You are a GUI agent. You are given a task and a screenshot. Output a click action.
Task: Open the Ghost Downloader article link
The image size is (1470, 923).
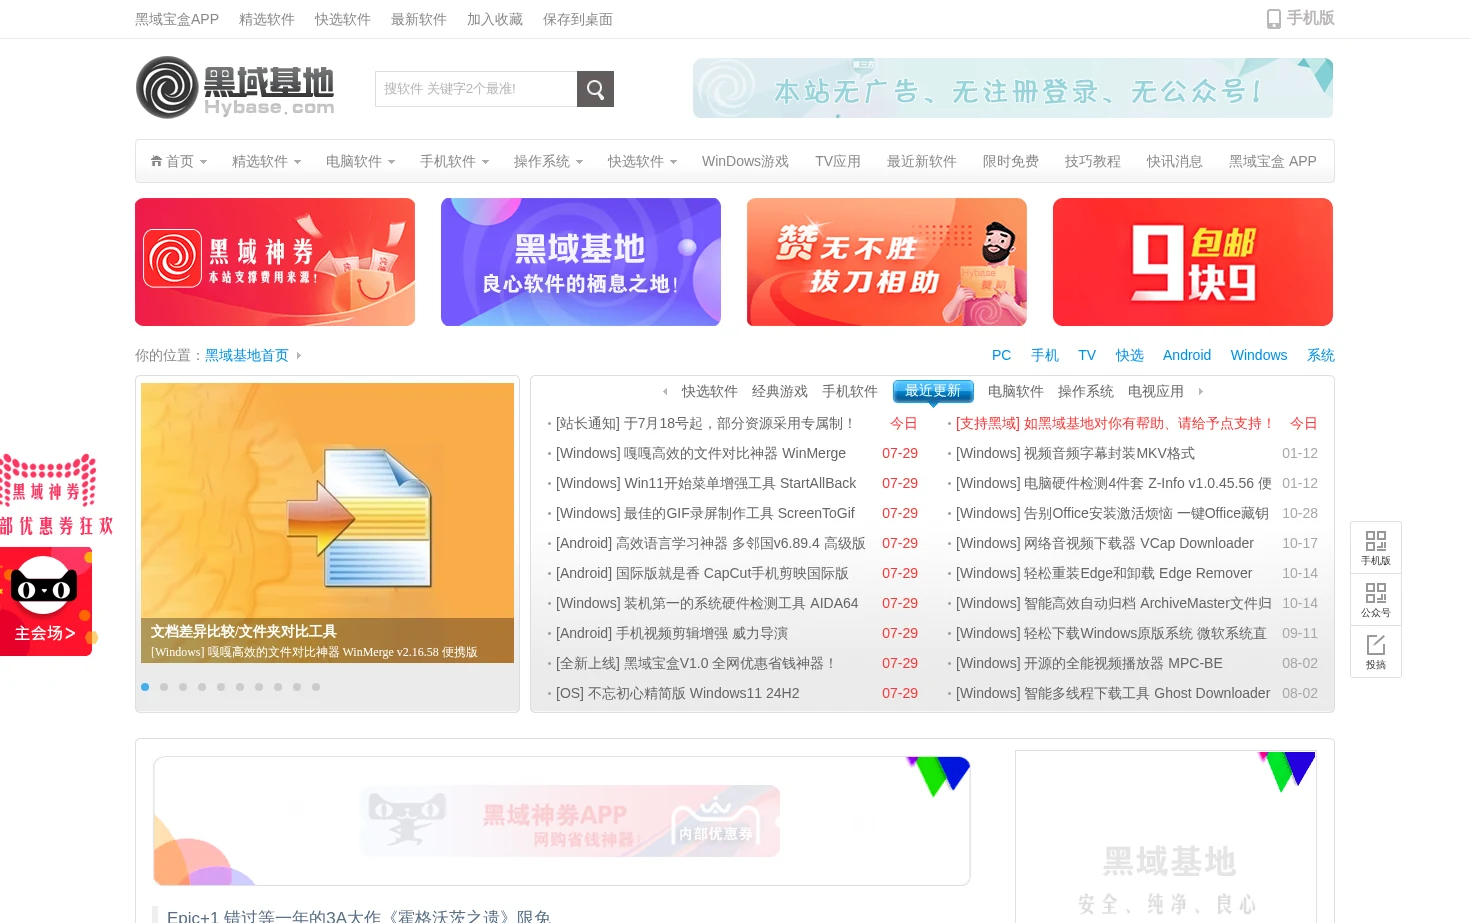[1113, 693]
